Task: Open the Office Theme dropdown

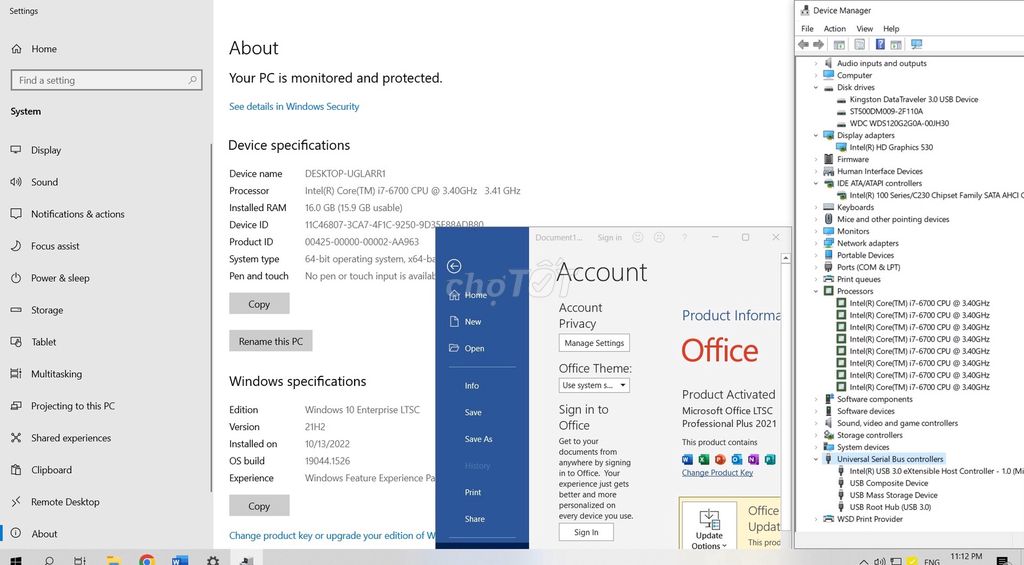Action: 594,385
